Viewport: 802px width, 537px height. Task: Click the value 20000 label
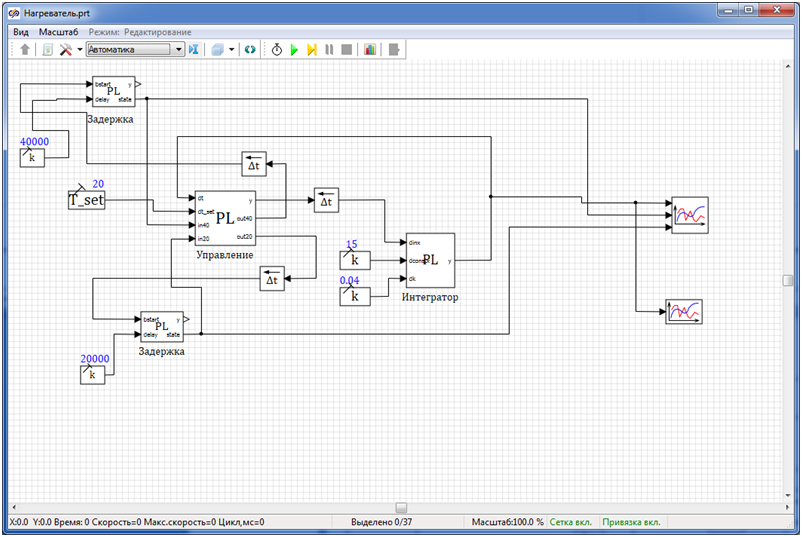tap(95, 359)
